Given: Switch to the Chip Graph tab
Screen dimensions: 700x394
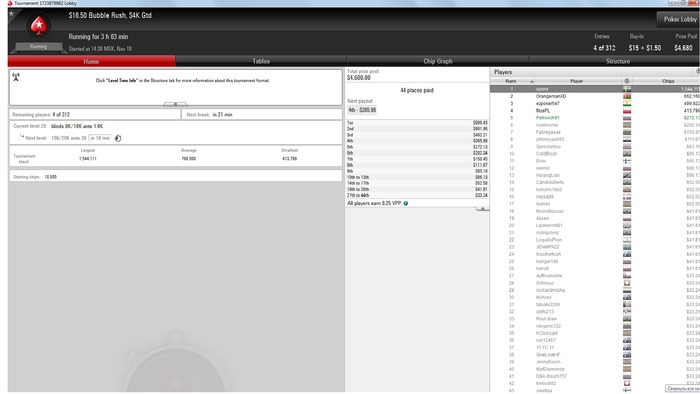Looking at the screenshot, I should pos(438,61).
